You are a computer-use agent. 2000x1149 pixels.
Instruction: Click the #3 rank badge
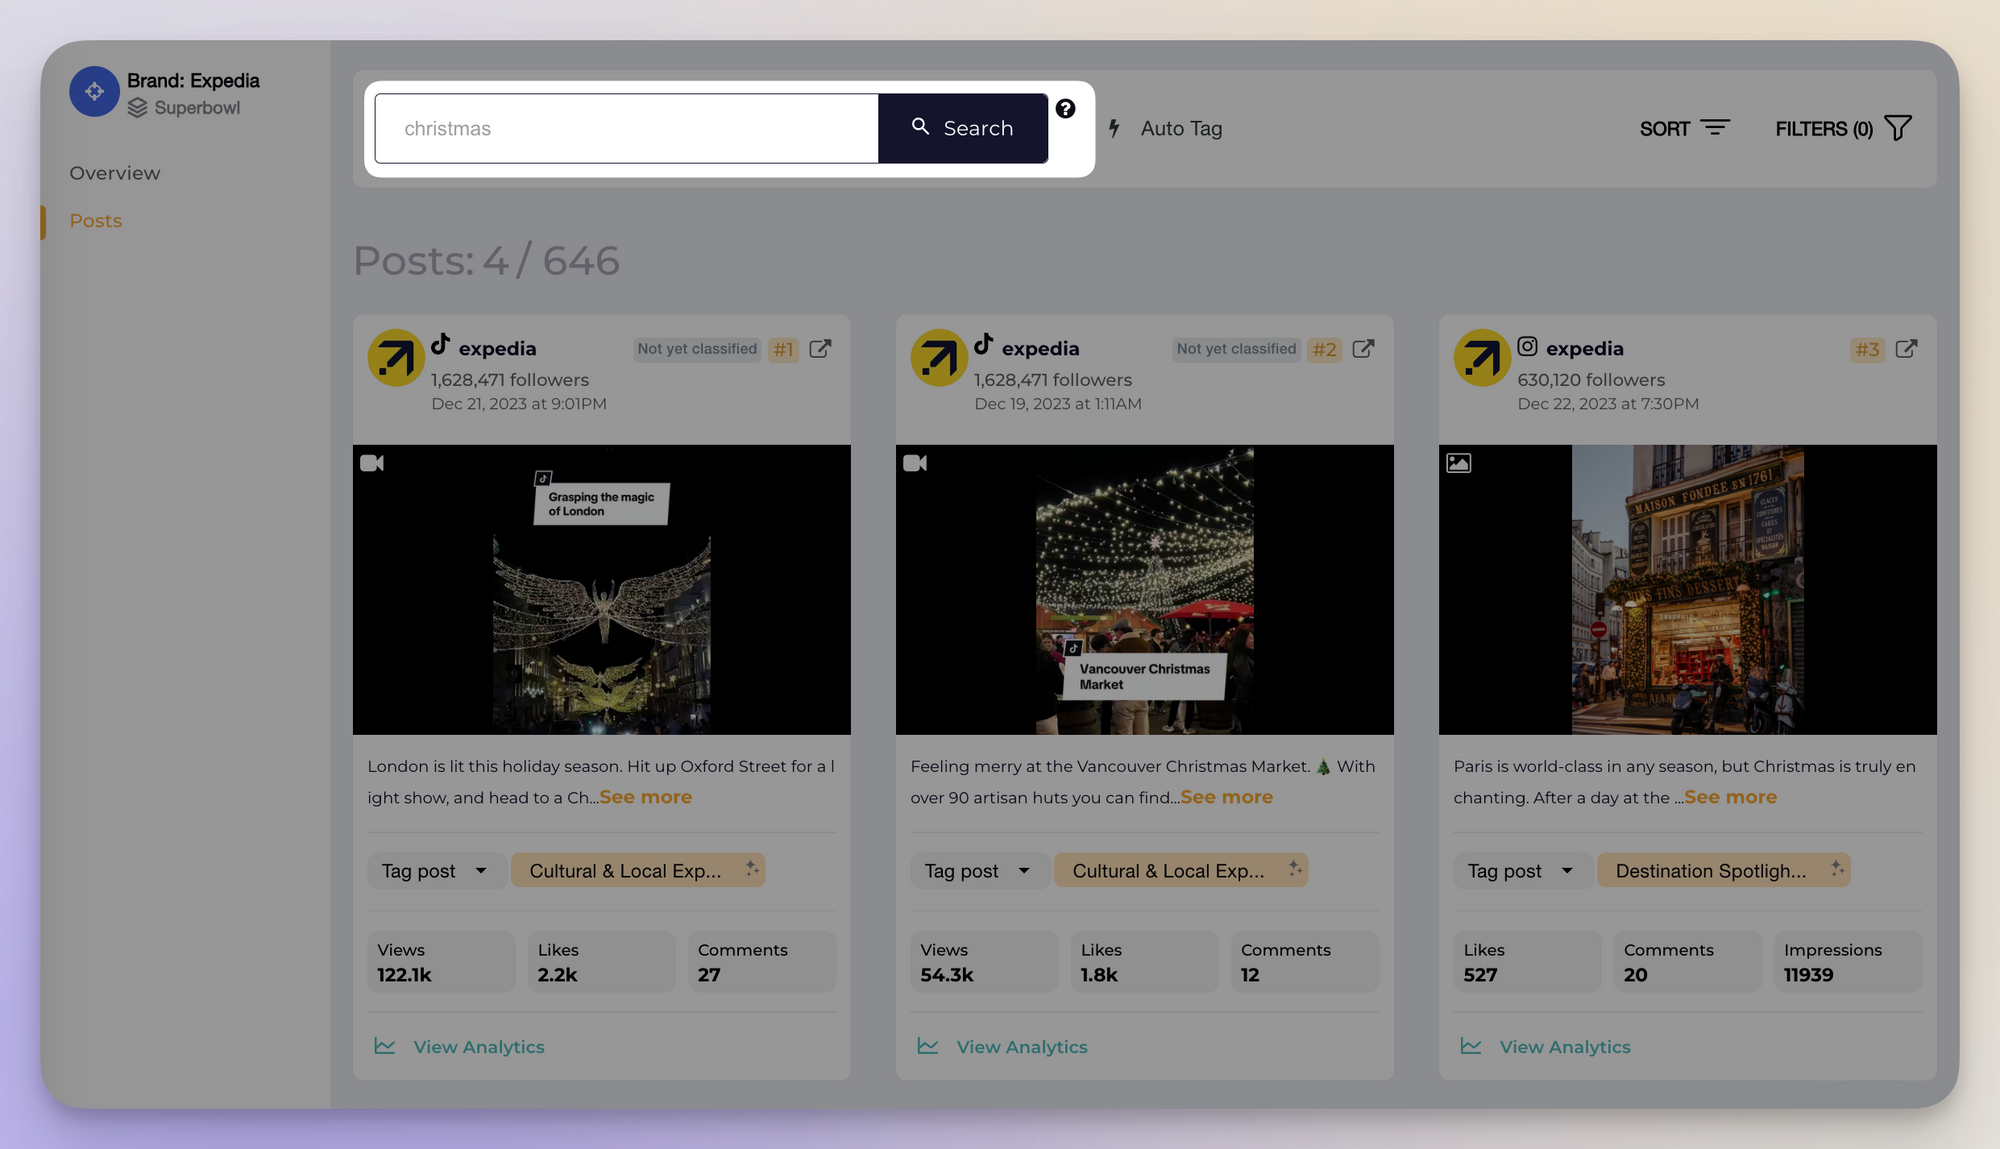pos(1867,350)
